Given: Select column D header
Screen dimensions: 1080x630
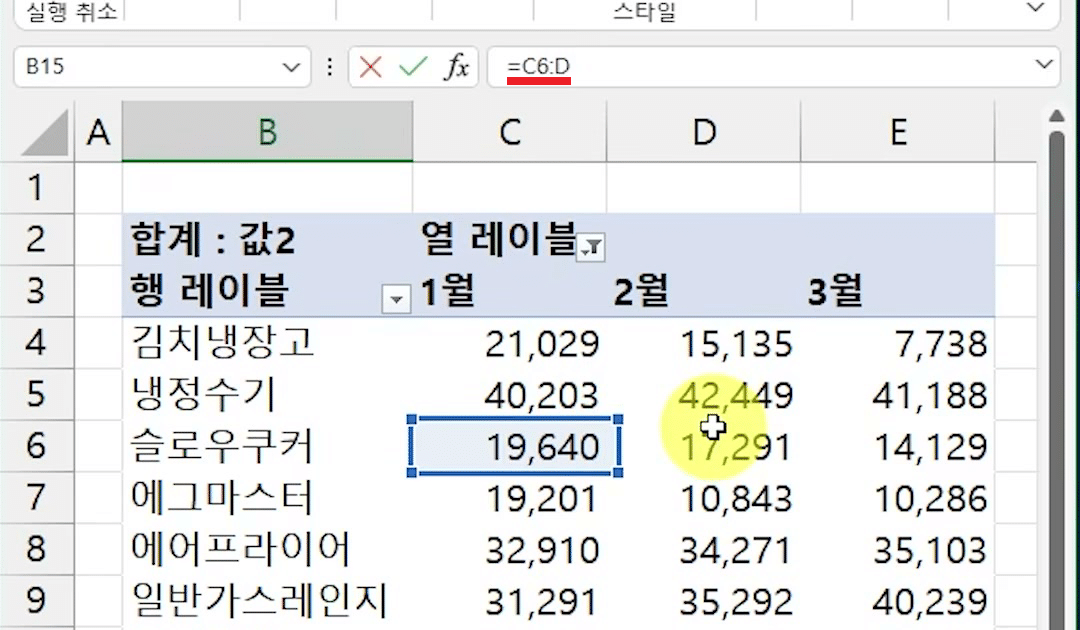Looking at the screenshot, I should pyautogui.click(x=704, y=132).
